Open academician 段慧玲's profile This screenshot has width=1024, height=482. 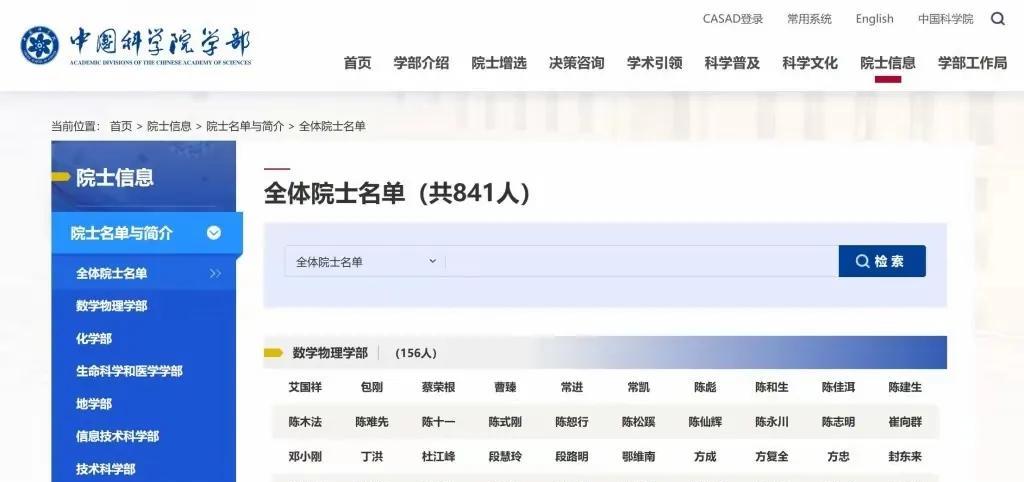click(505, 457)
